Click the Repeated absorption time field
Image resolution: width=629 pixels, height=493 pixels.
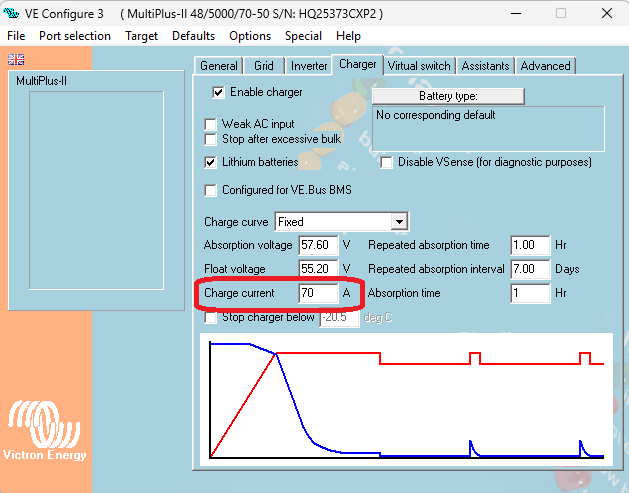coord(530,245)
